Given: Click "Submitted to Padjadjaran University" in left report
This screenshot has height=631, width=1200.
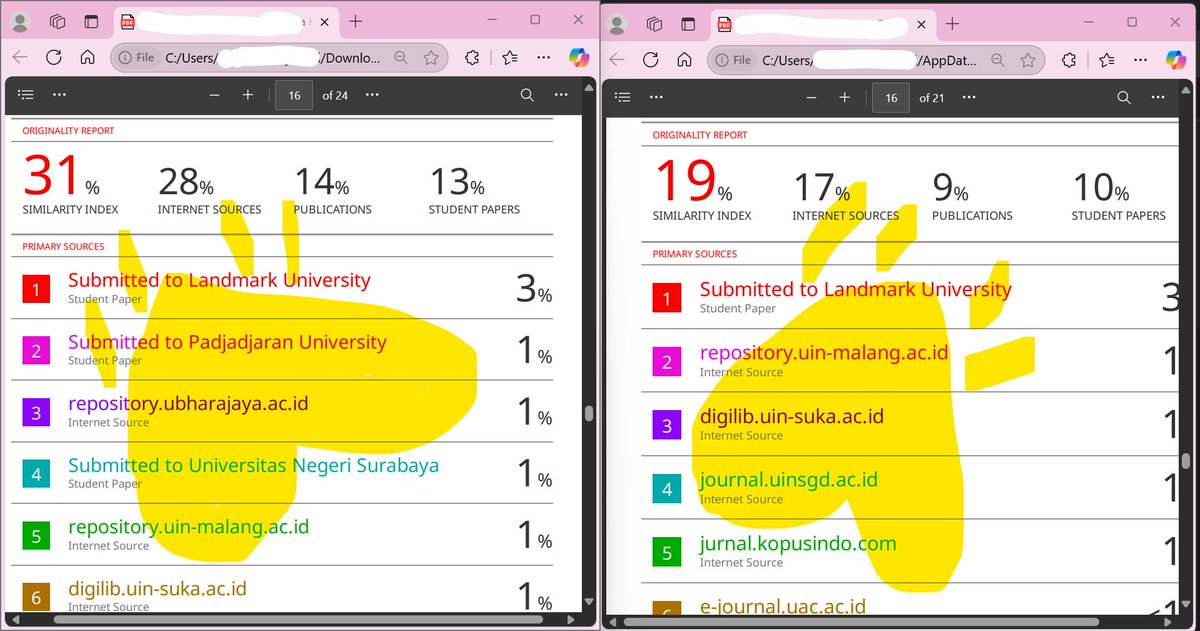Looking at the screenshot, I should 227,342.
